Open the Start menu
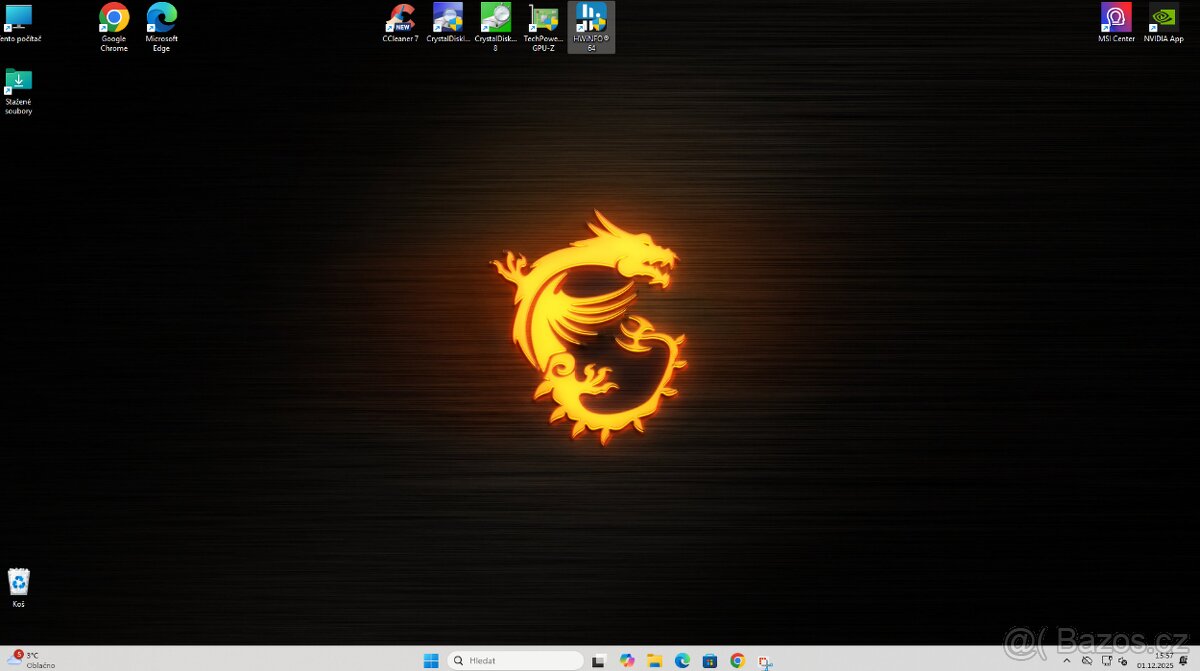Screen dimensions: 1200x671 [431, 660]
